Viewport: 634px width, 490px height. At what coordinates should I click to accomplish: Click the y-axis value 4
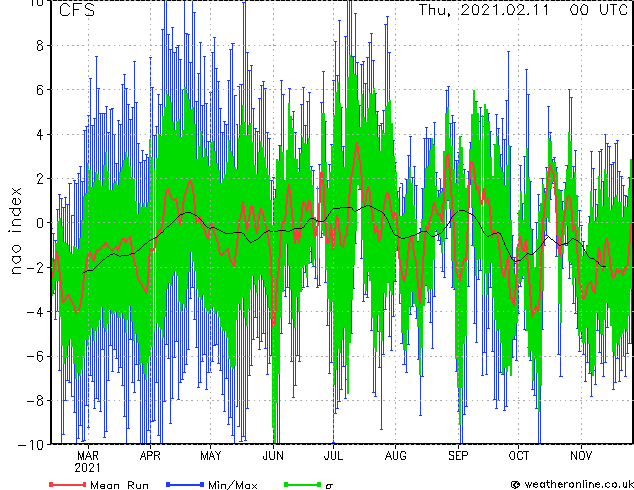[x=40, y=134]
